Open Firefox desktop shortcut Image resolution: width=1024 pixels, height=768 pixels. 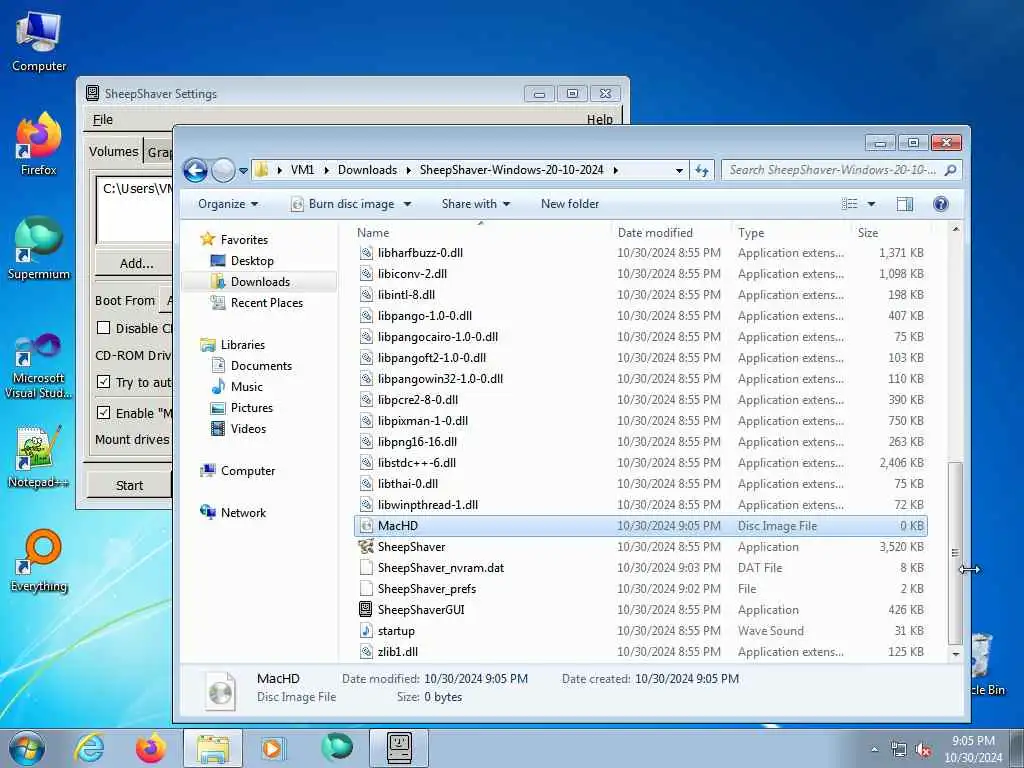(39, 144)
